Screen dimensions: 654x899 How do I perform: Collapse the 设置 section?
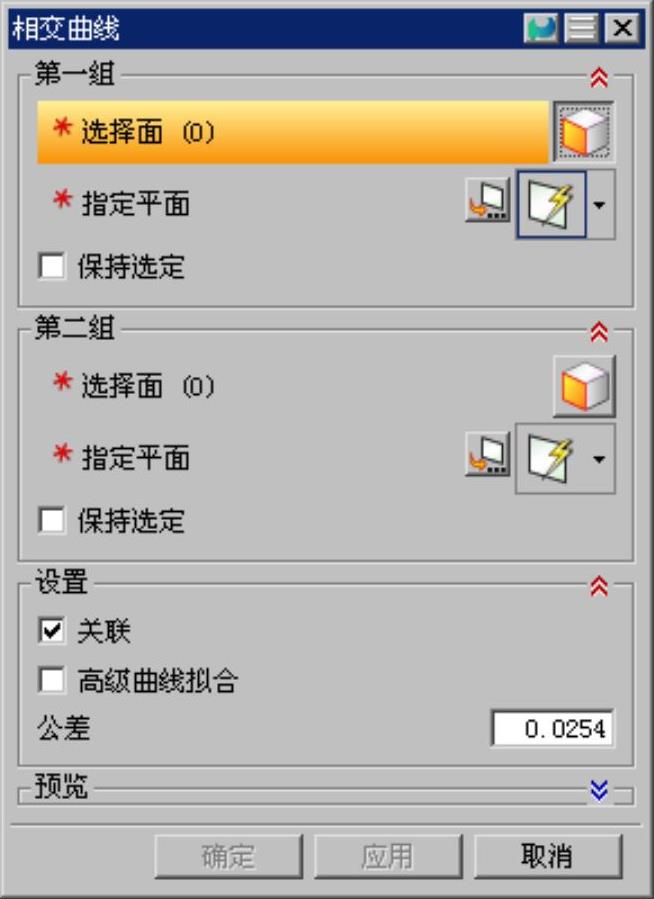click(x=599, y=587)
